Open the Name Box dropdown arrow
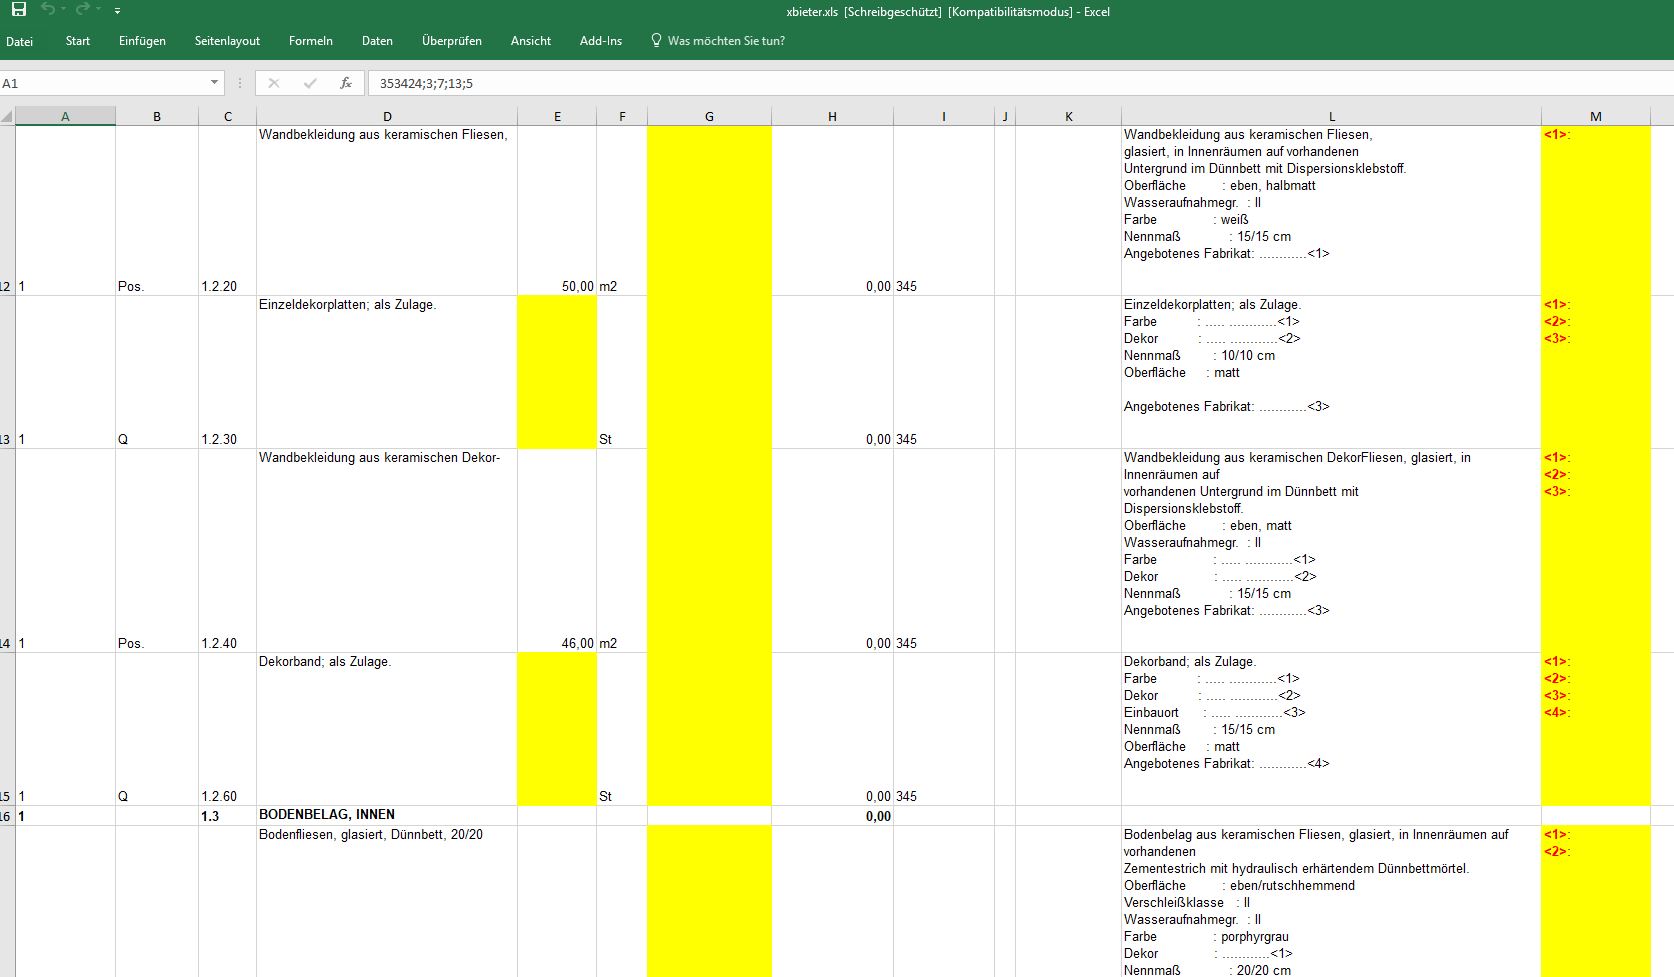 214,83
